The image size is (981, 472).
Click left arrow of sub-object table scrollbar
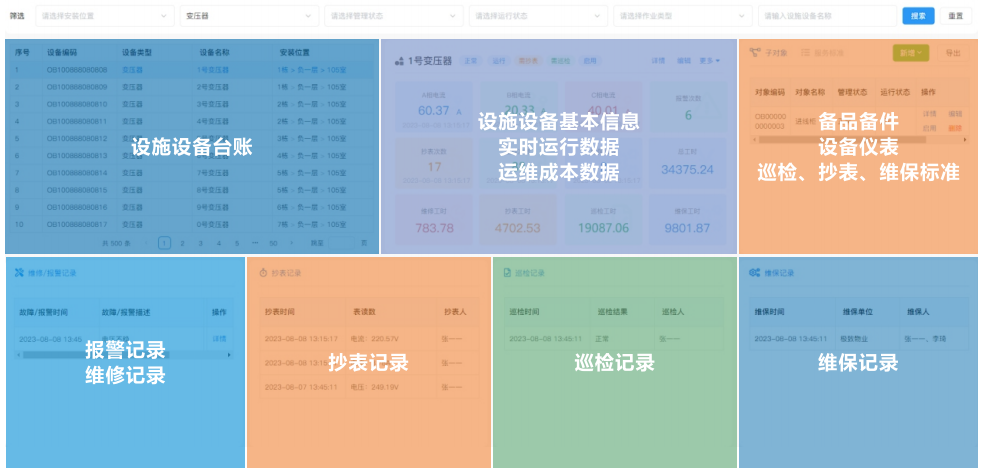pyautogui.click(x=753, y=140)
